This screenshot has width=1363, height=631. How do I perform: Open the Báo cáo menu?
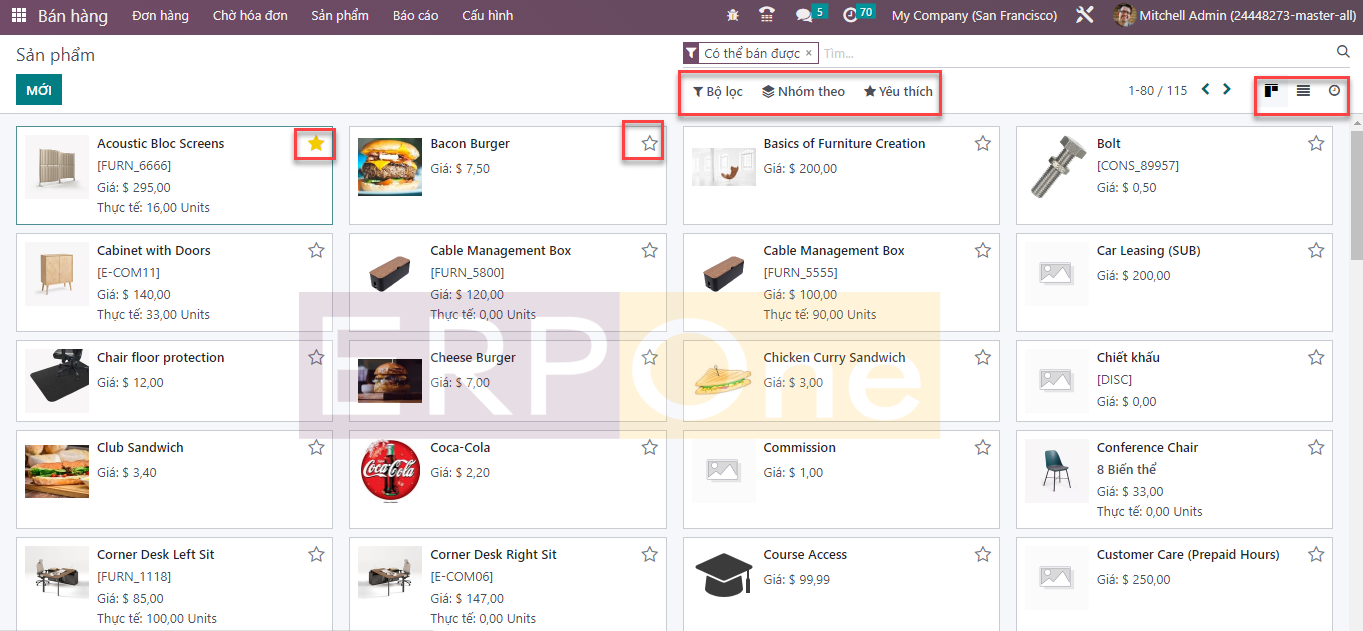click(x=415, y=16)
